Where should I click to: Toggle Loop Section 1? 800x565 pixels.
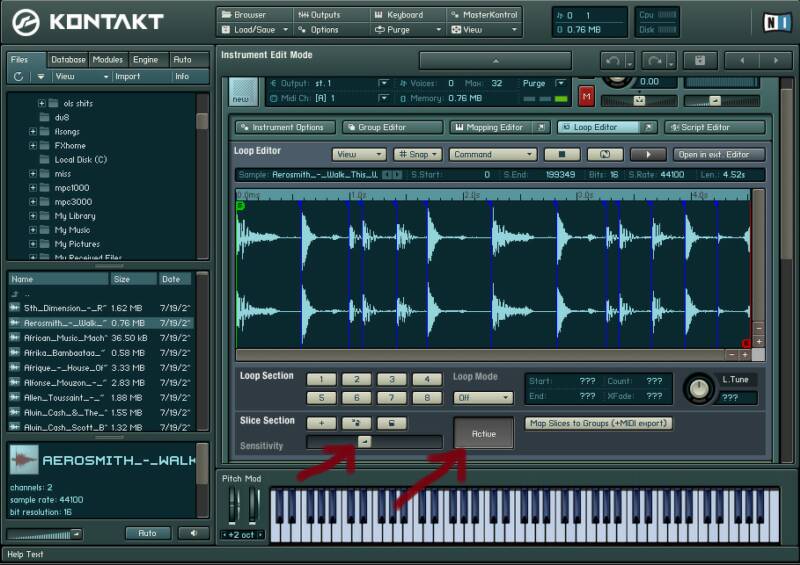pos(321,379)
